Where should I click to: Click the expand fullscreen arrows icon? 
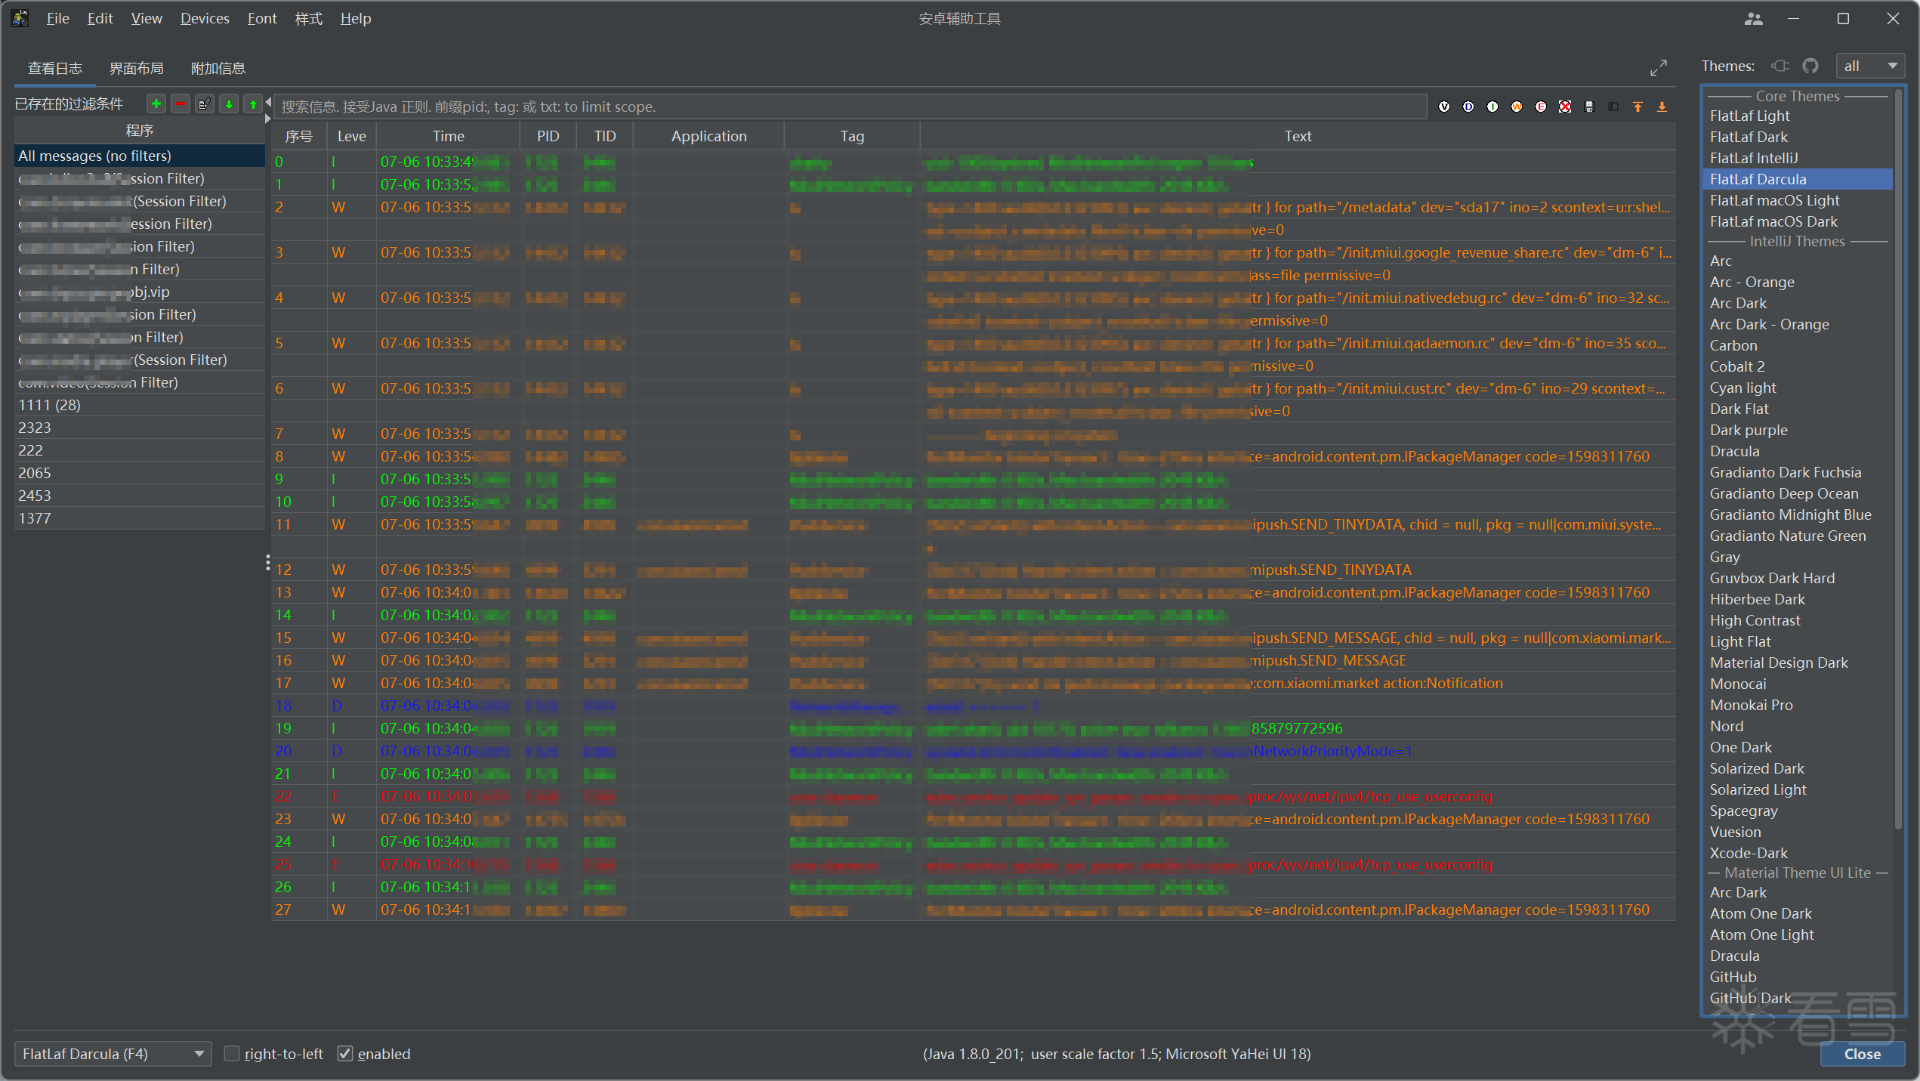(1658, 68)
